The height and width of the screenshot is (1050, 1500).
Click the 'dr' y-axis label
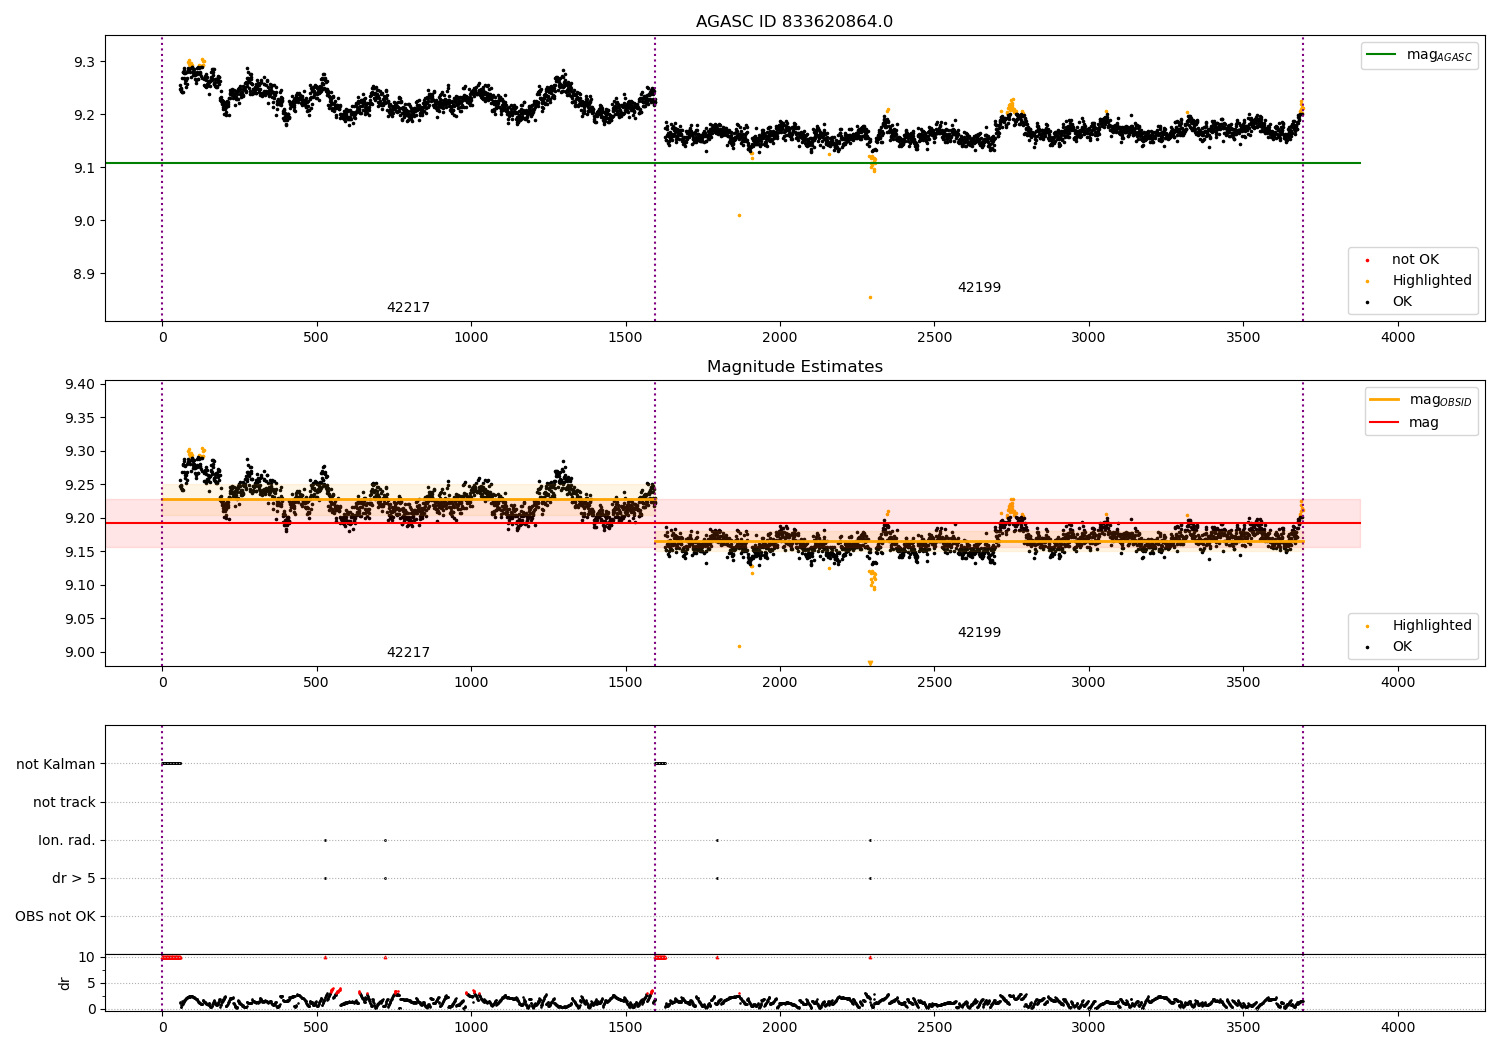[x=65, y=983]
